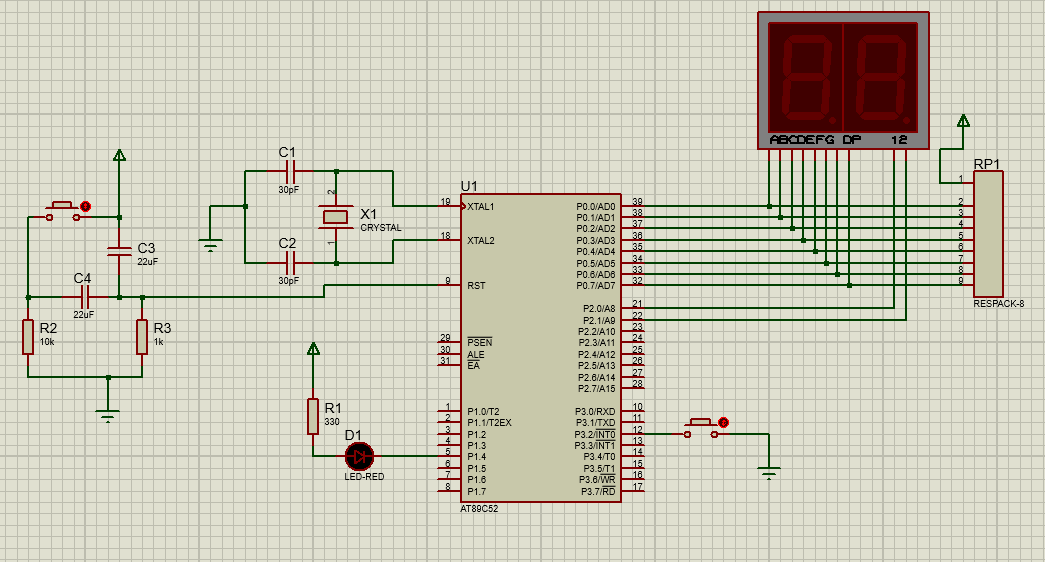Click the power terminal above R1
1045x562 pixels.
point(313,349)
